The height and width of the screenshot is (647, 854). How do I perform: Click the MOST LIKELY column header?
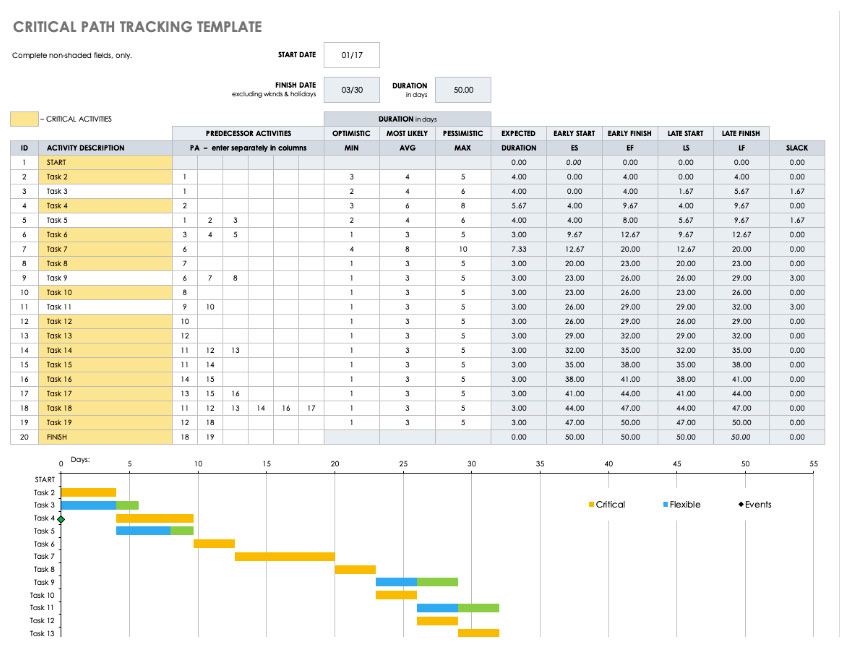pos(407,133)
